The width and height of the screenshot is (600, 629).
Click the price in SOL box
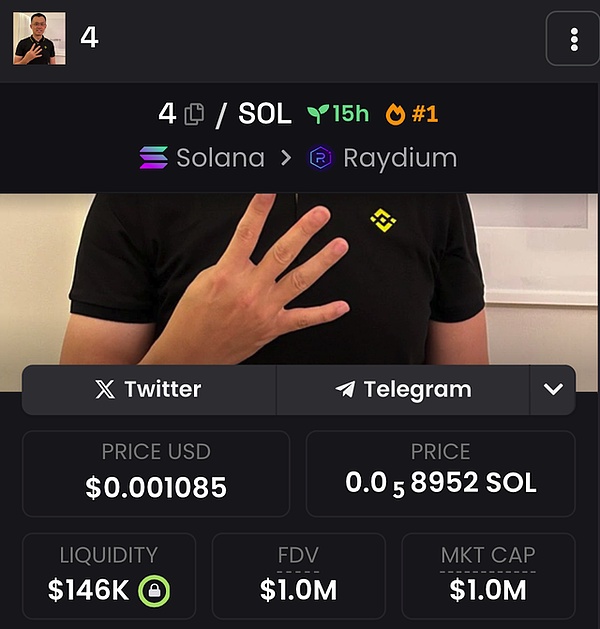pyautogui.click(x=441, y=473)
